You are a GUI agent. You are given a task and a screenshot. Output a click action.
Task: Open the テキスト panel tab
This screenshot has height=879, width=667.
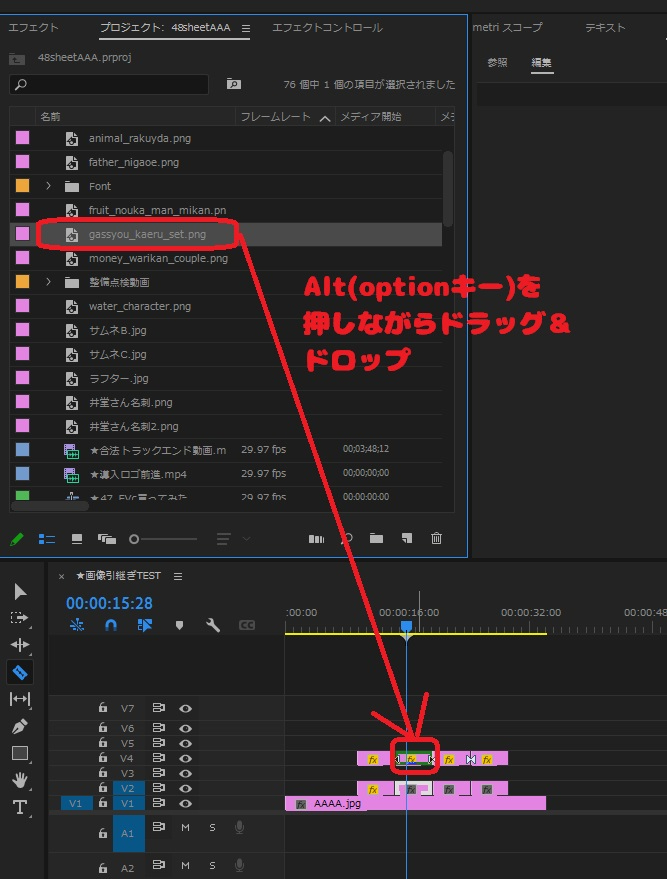(605, 27)
